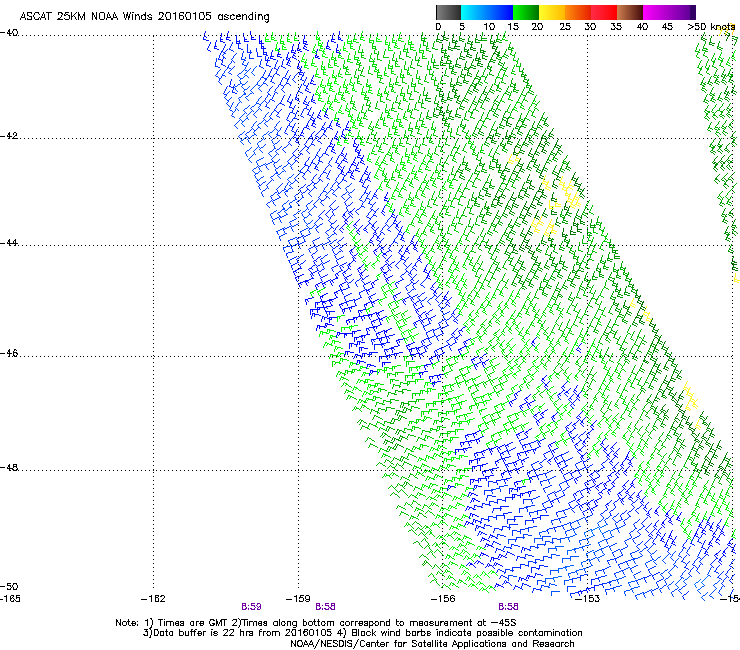Click the blue 10-15 knots legend swatch

coord(500,12)
